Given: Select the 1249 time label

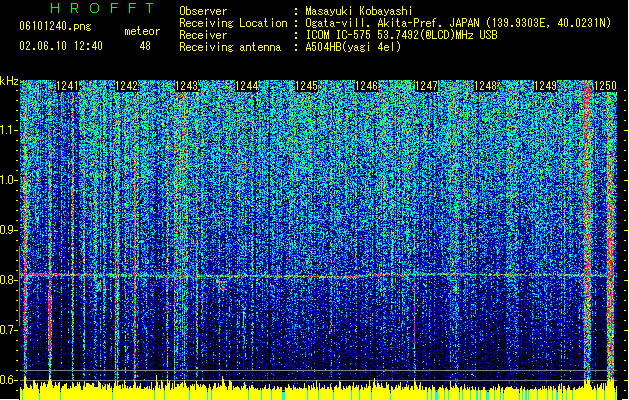Looking at the screenshot, I should point(546,86).
